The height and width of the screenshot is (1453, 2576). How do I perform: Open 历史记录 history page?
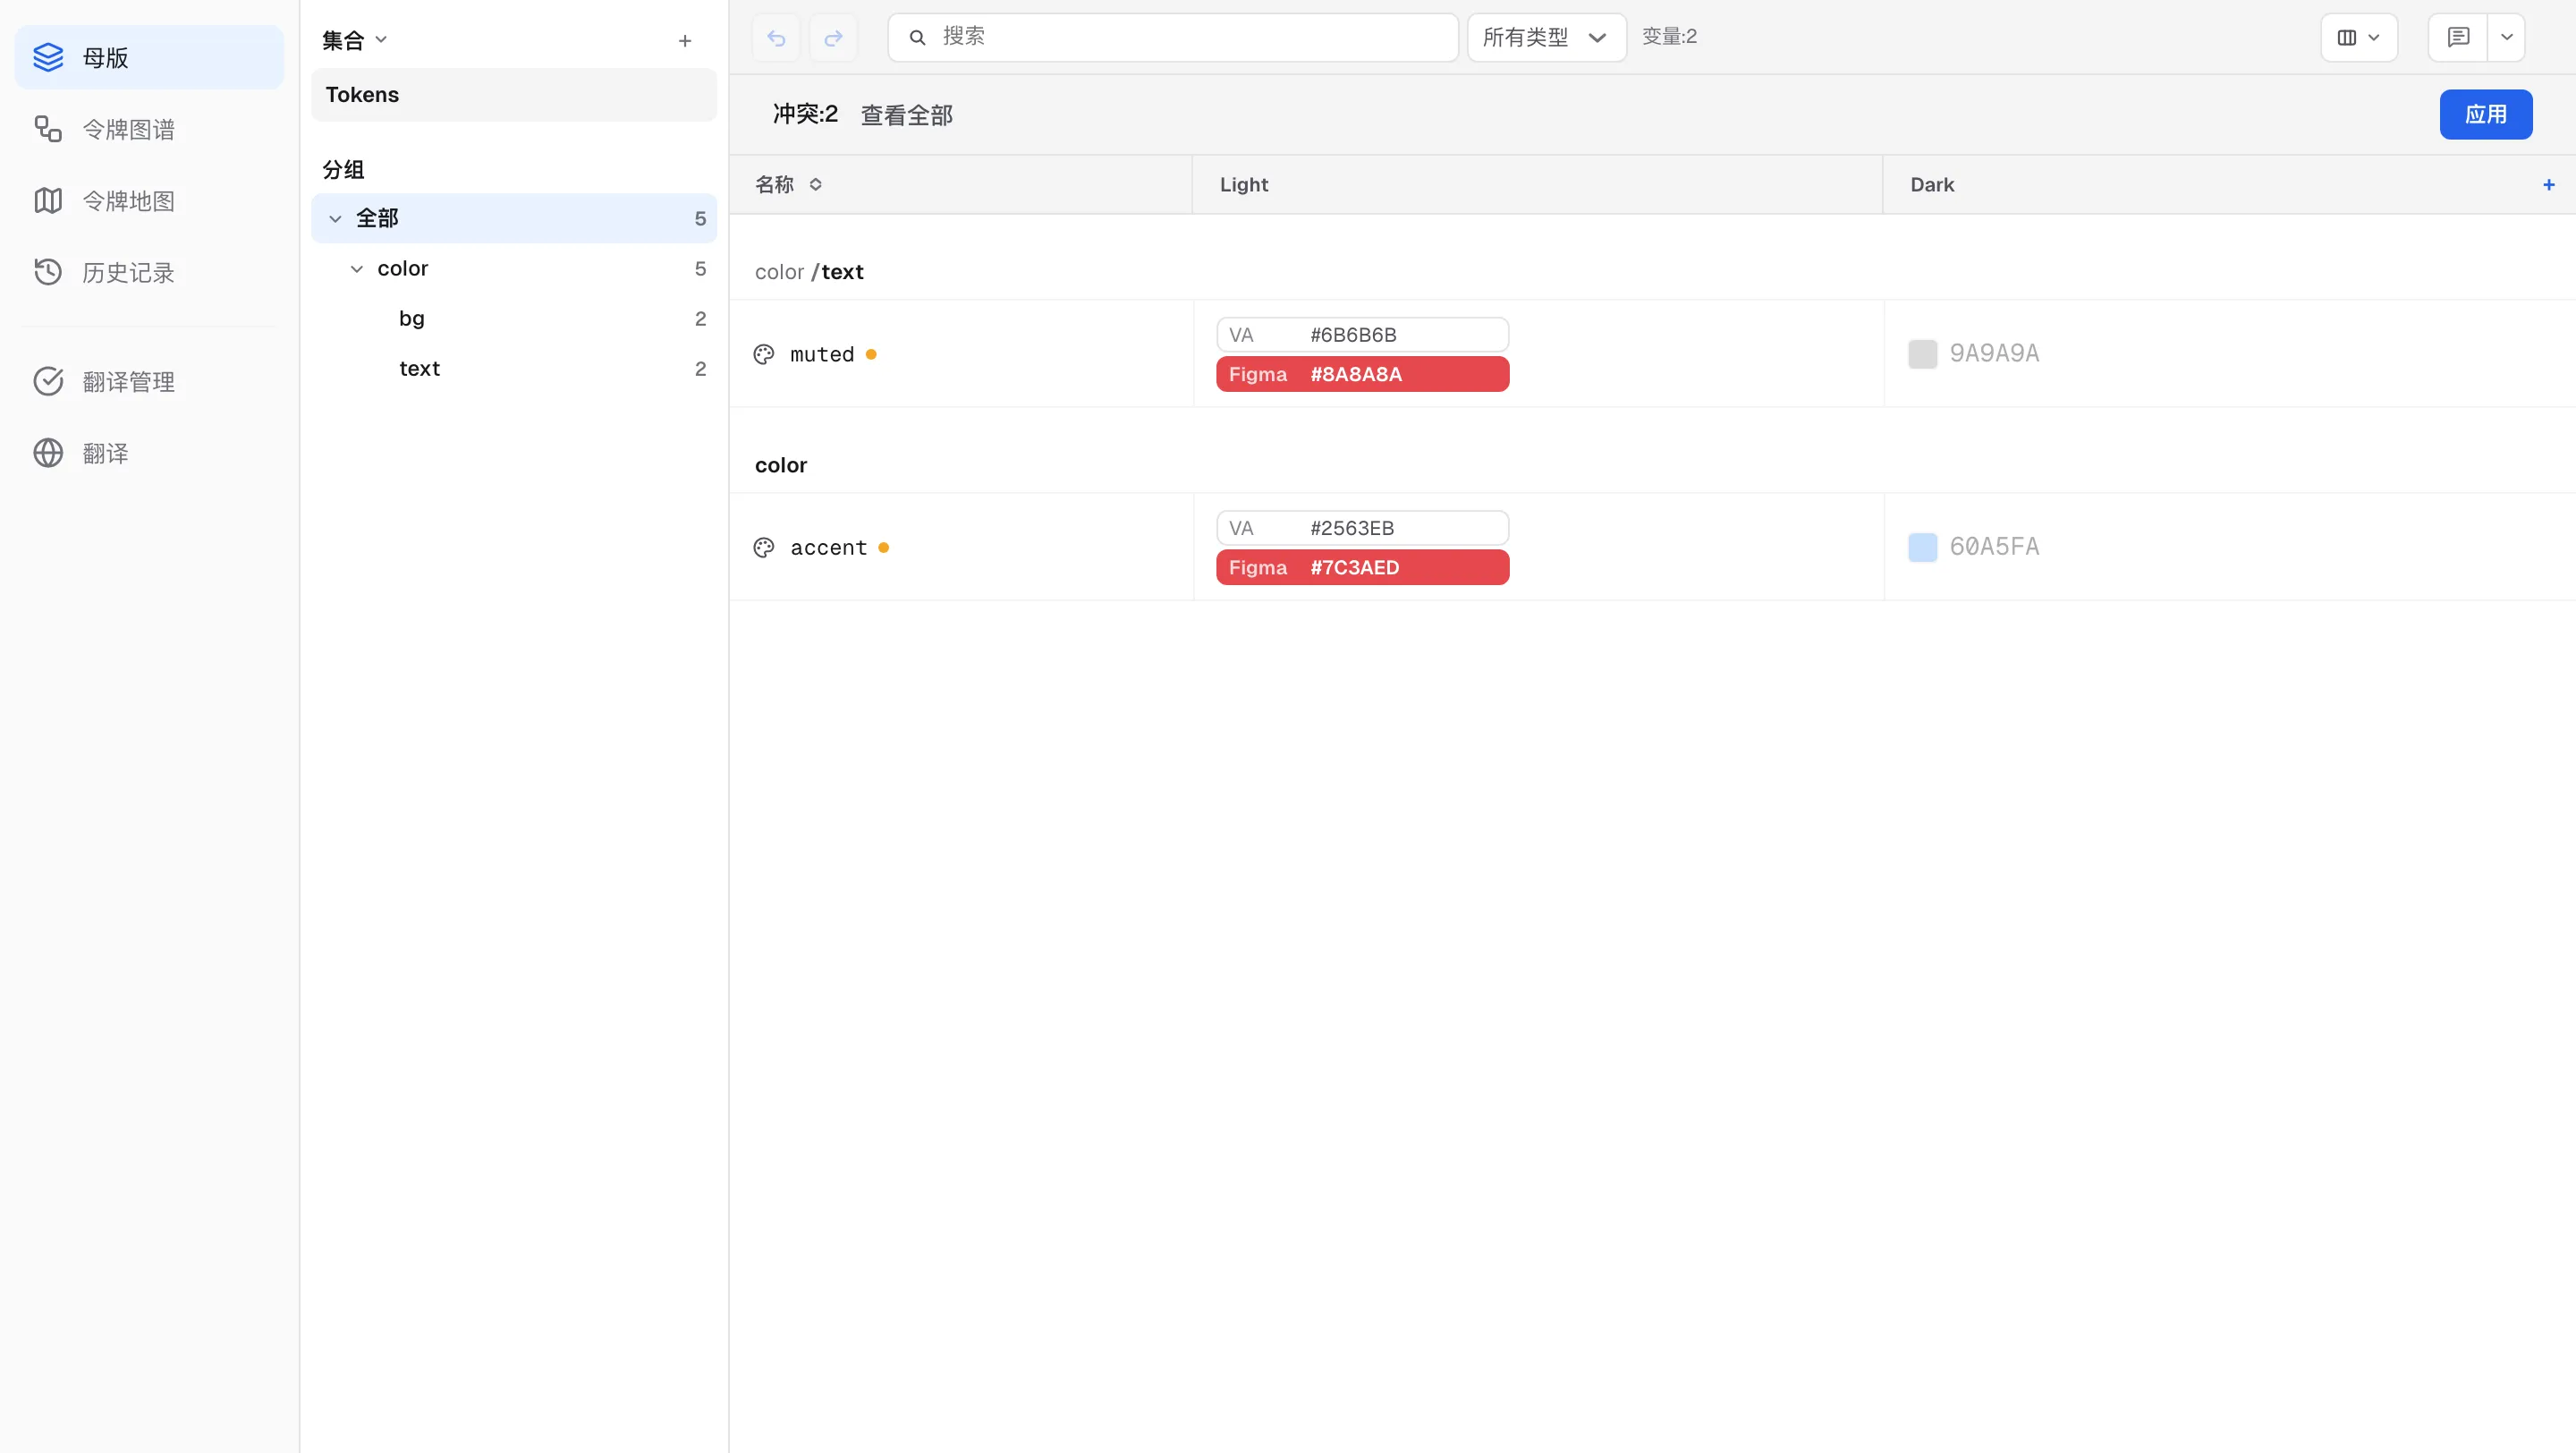[149, 272]
